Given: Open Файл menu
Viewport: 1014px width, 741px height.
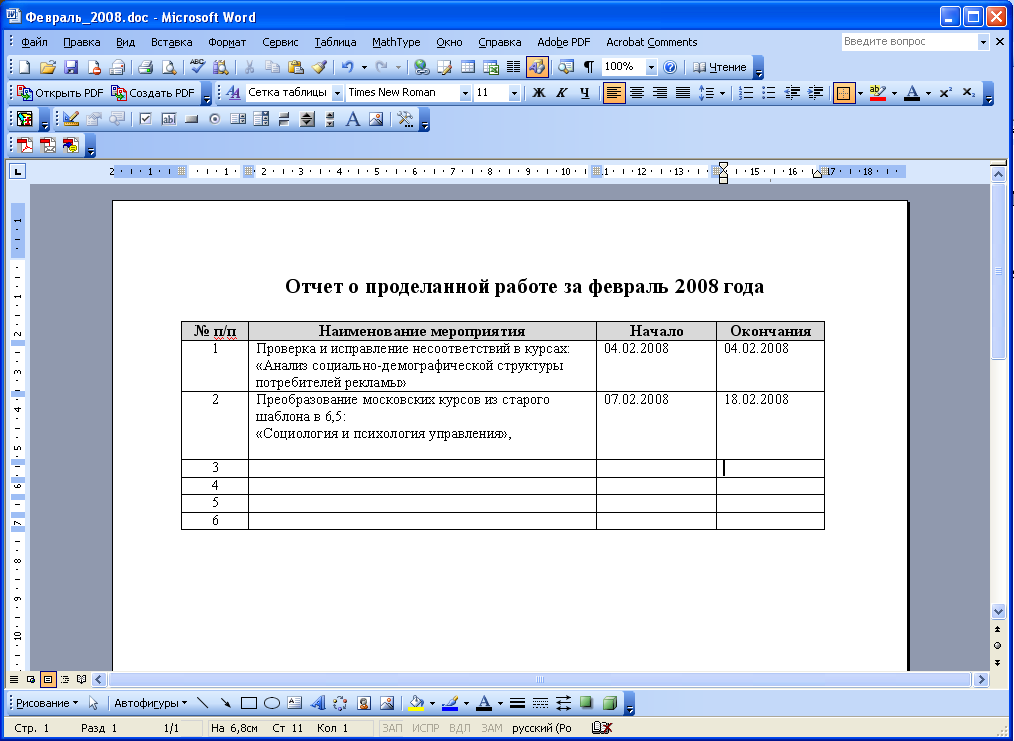Looking at the screenshot, I should (34, 42).
